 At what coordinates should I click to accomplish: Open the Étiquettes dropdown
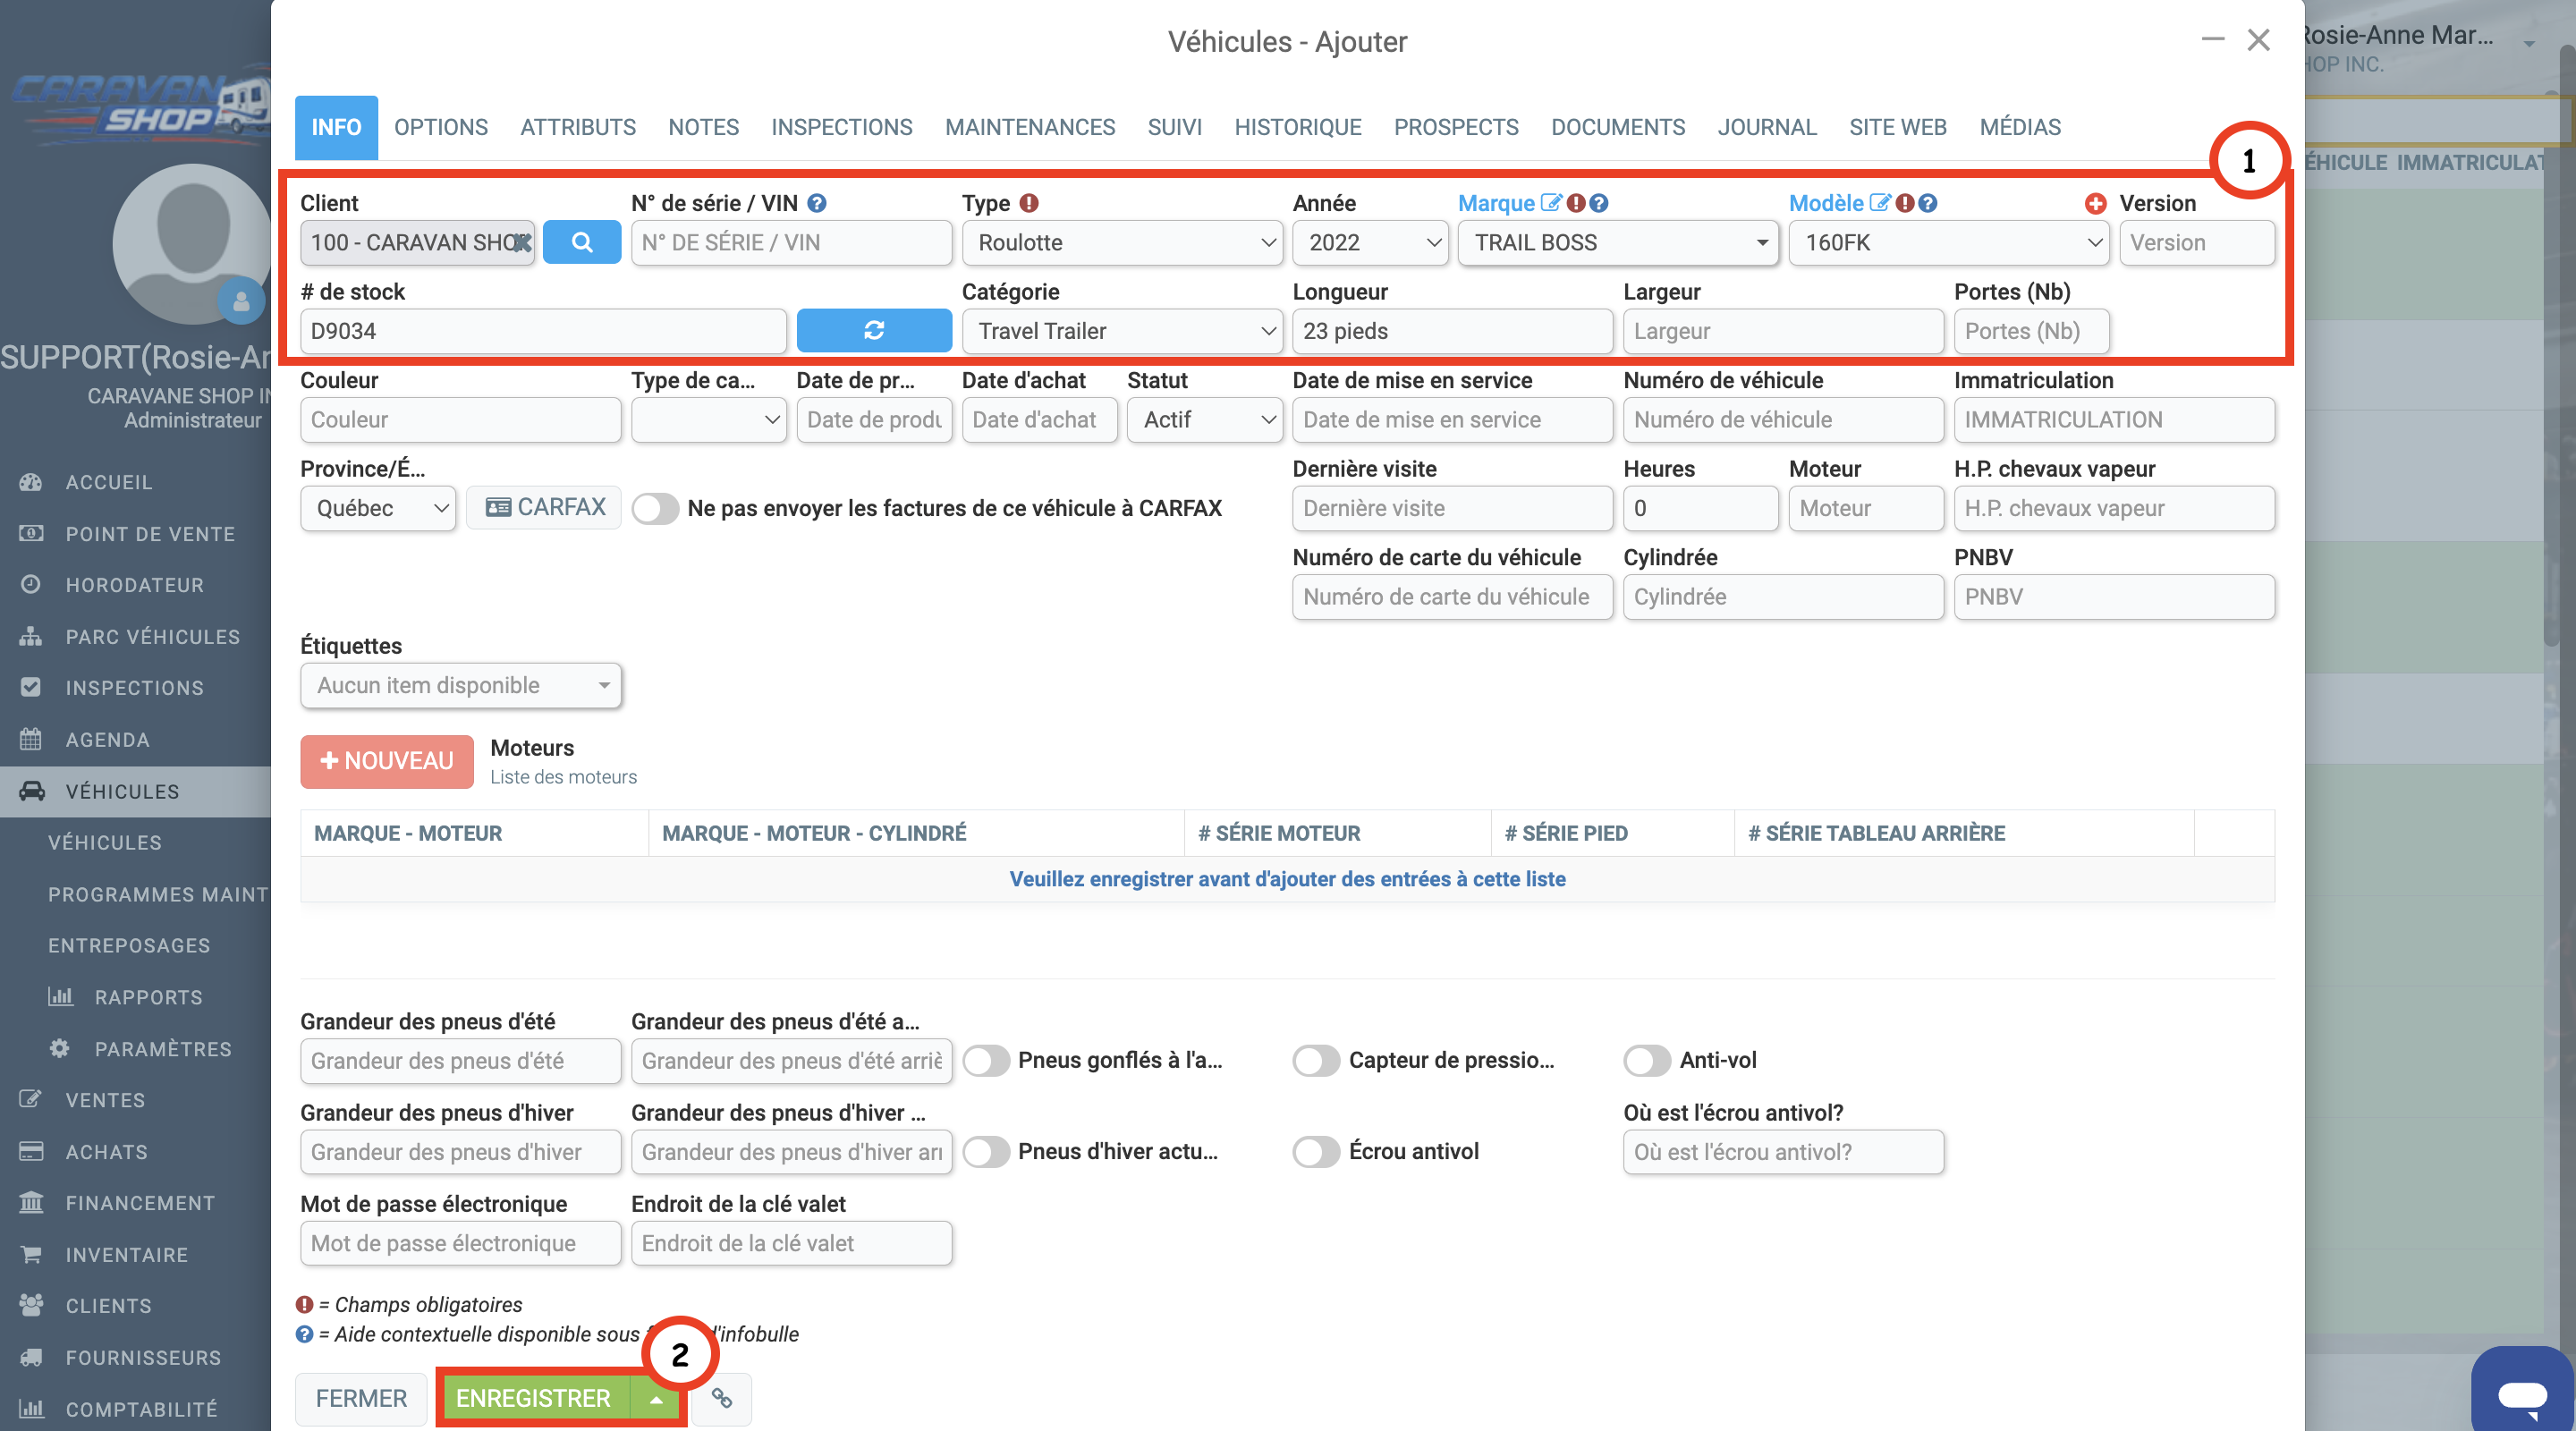pos(461,685)
